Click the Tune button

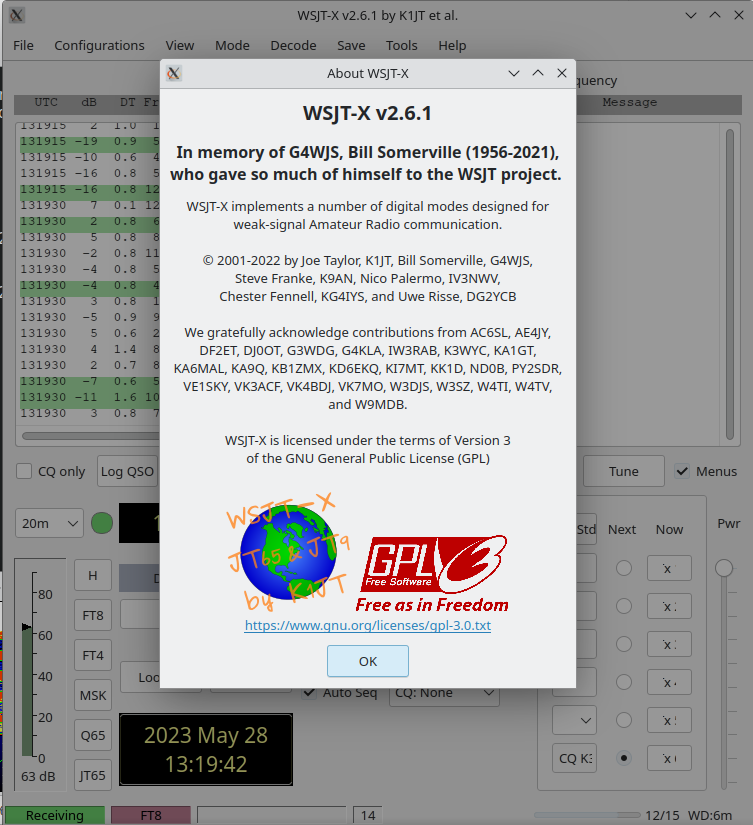coord(624,471)
